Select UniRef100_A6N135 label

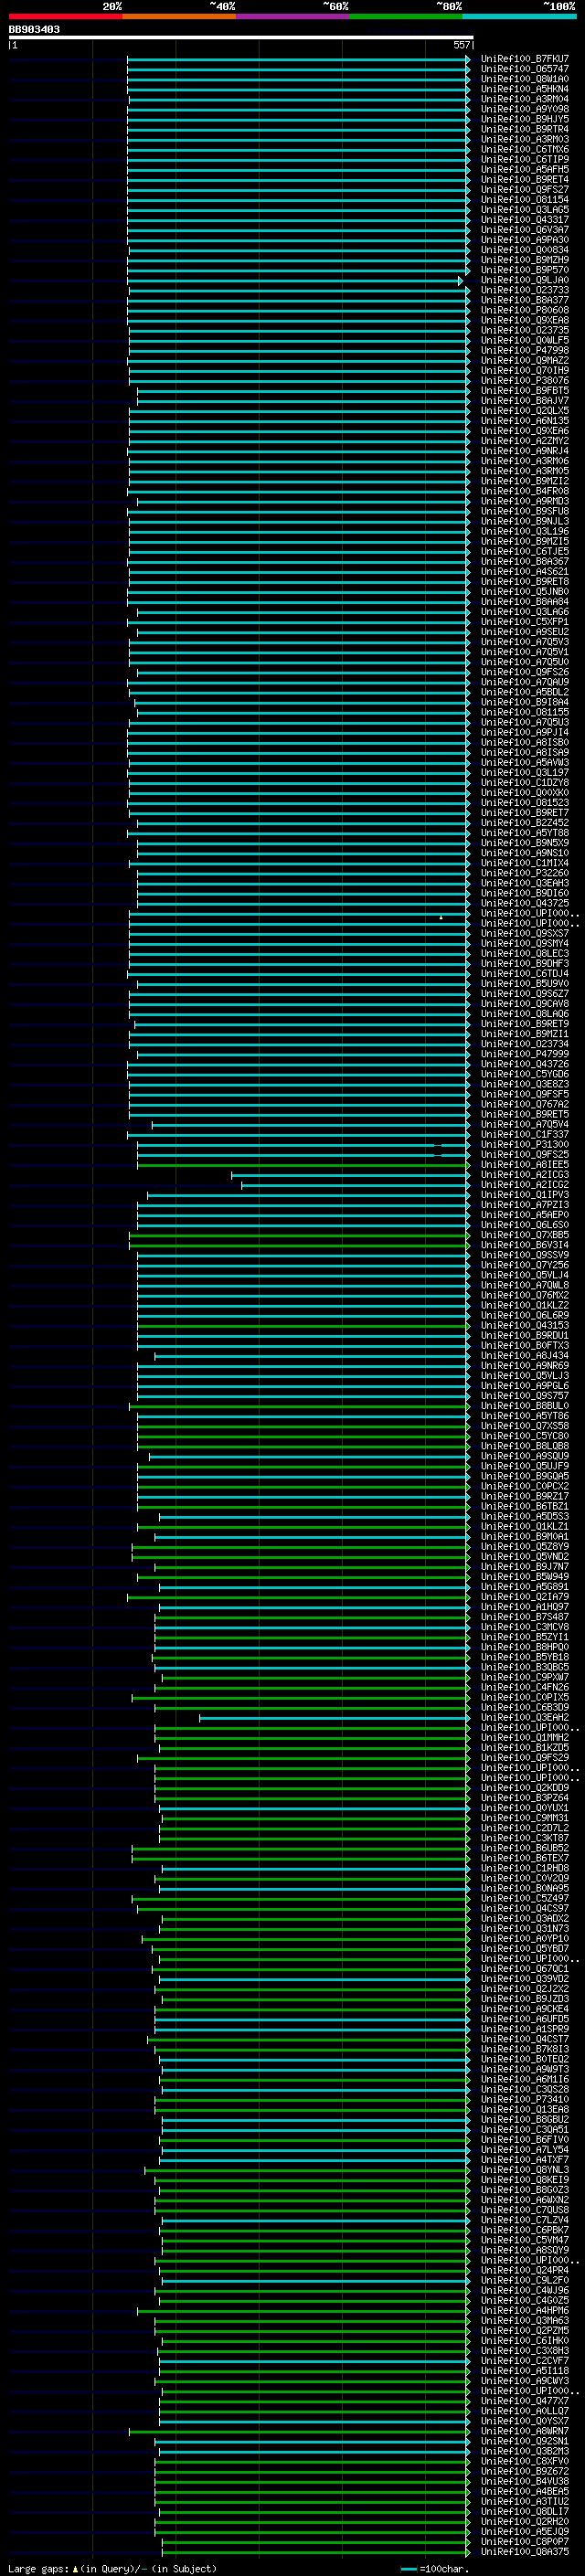coord(524,421)
